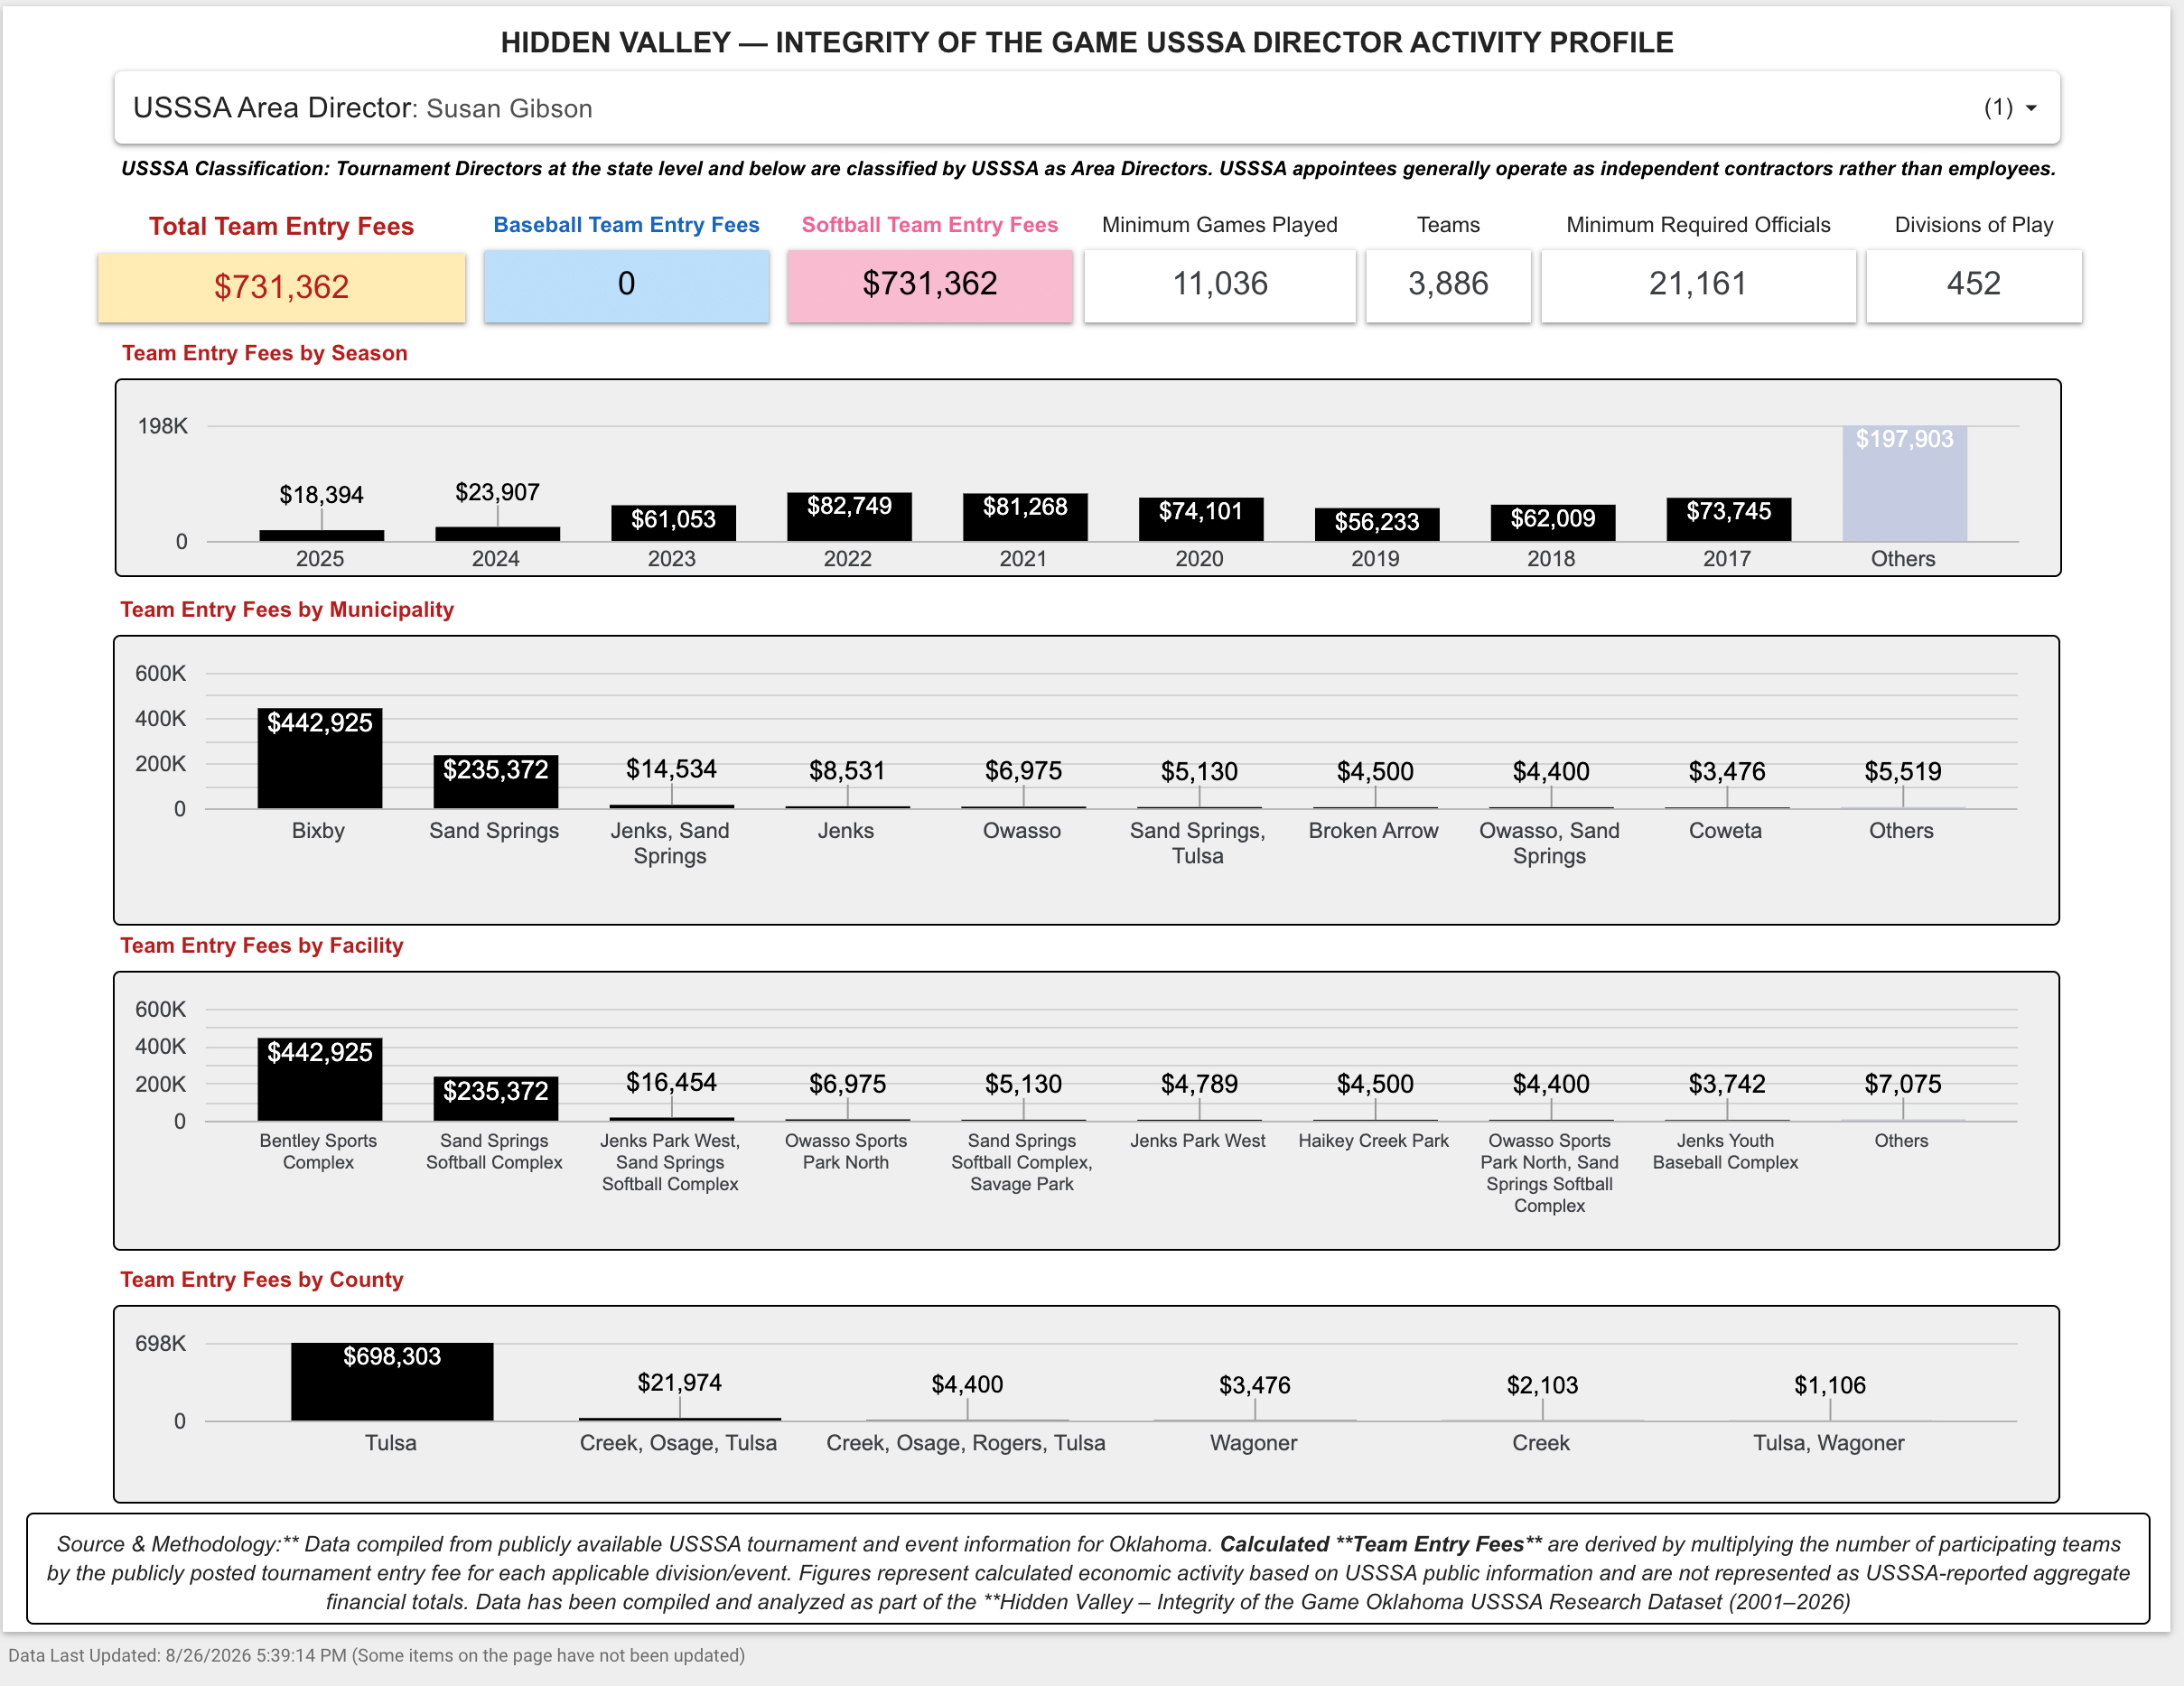
Task: Click the "Sand Springs Softball Complex, Savage Park" label
Action: coord(1022,1162)
